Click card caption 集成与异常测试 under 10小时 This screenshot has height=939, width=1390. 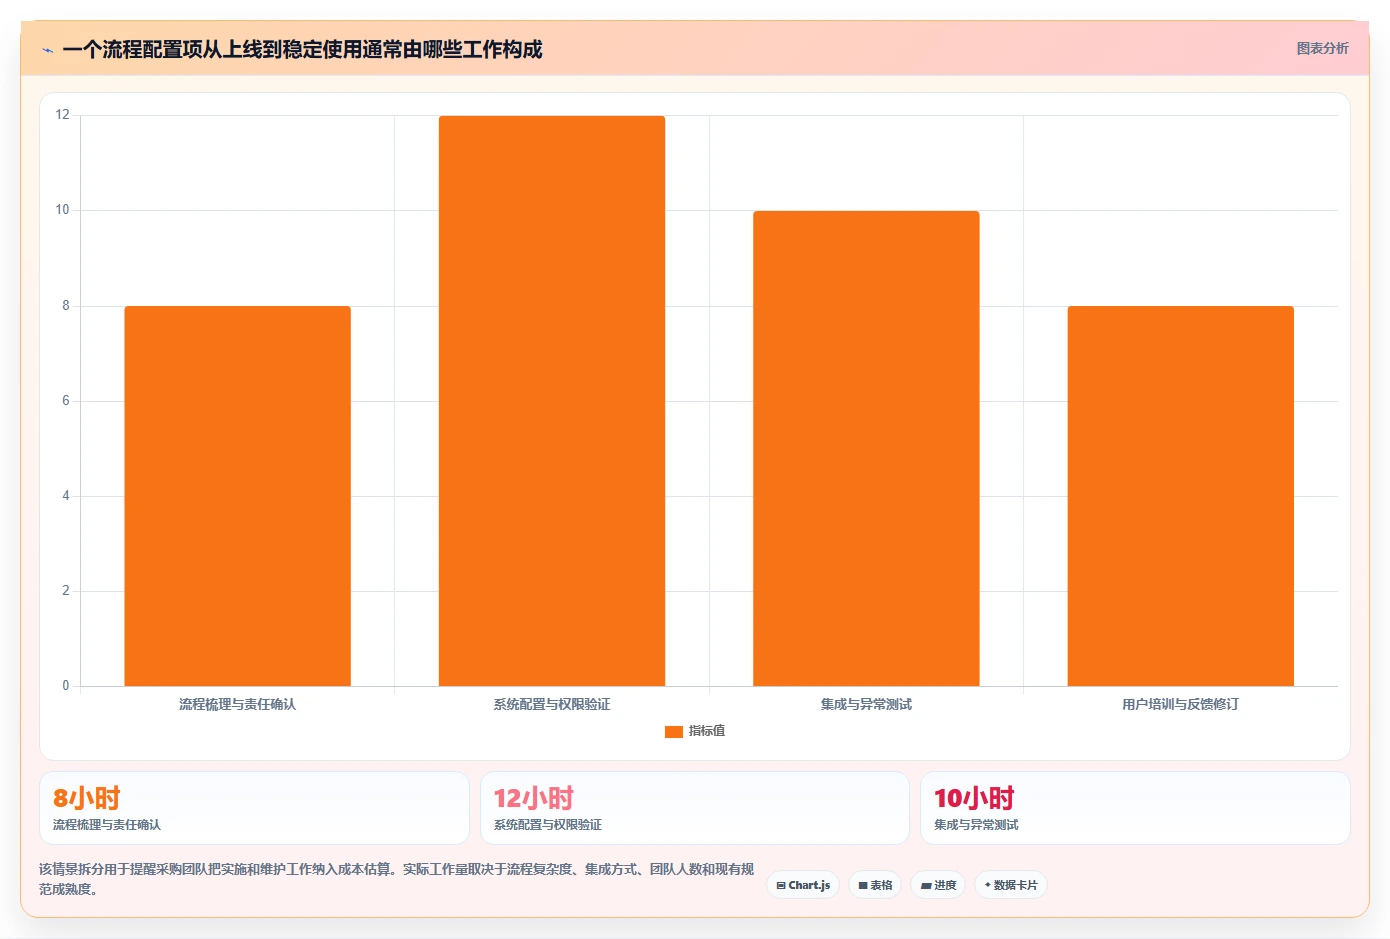coord(976,825)
